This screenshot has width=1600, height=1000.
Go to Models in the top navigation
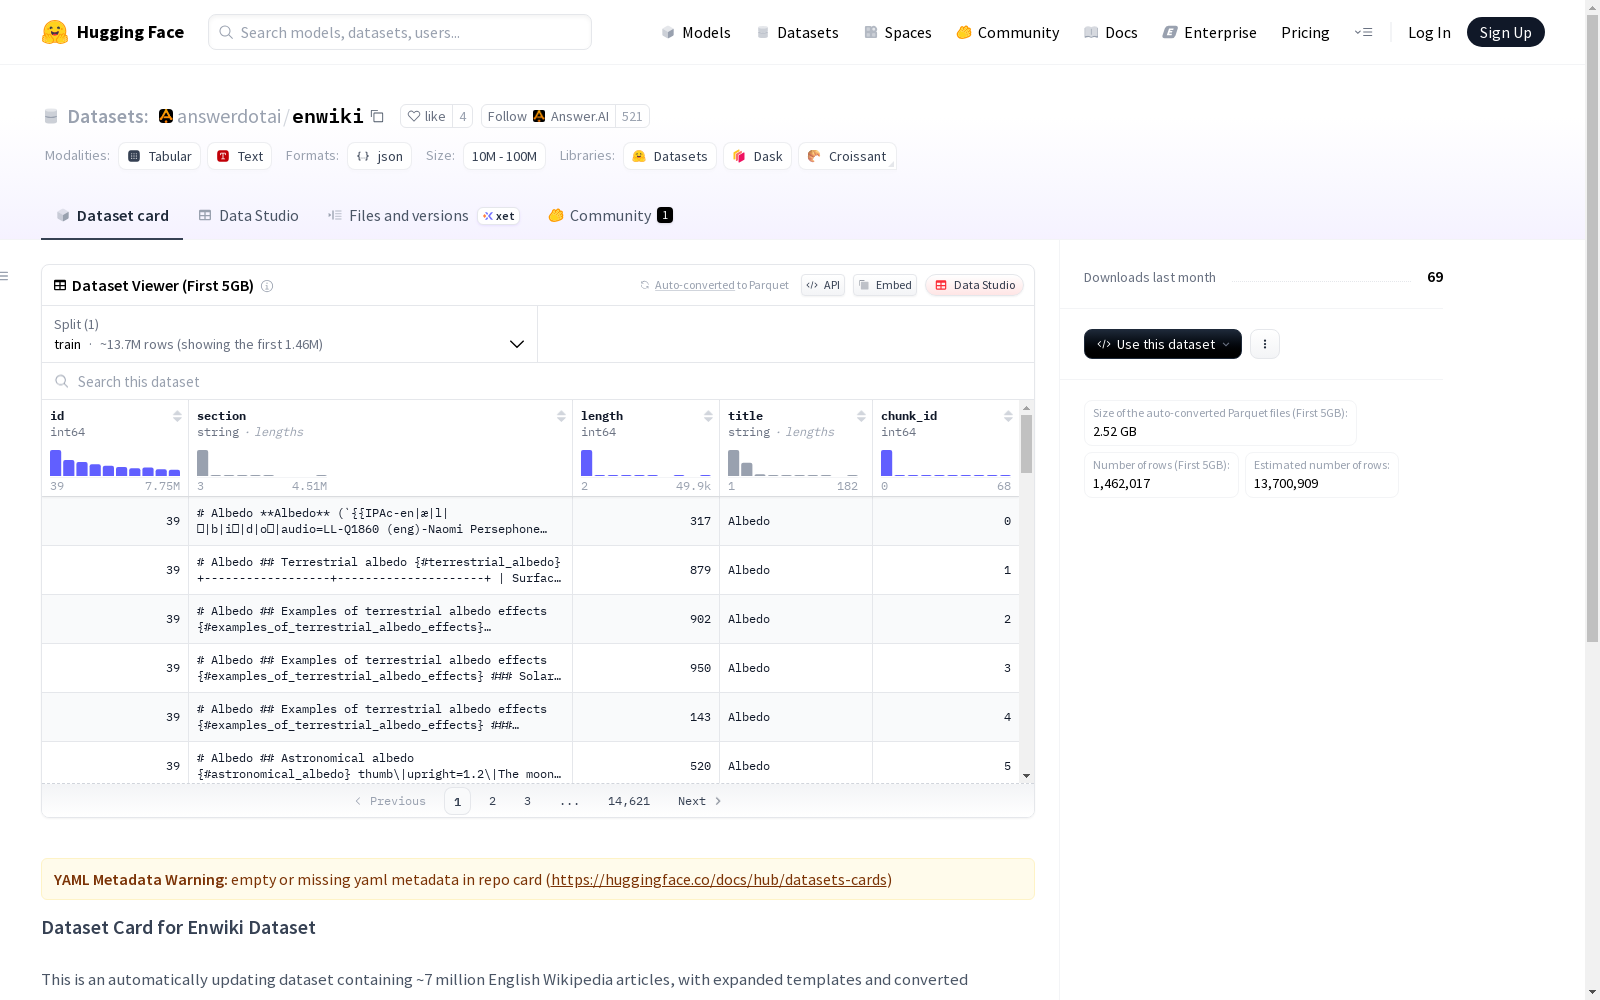696,32
